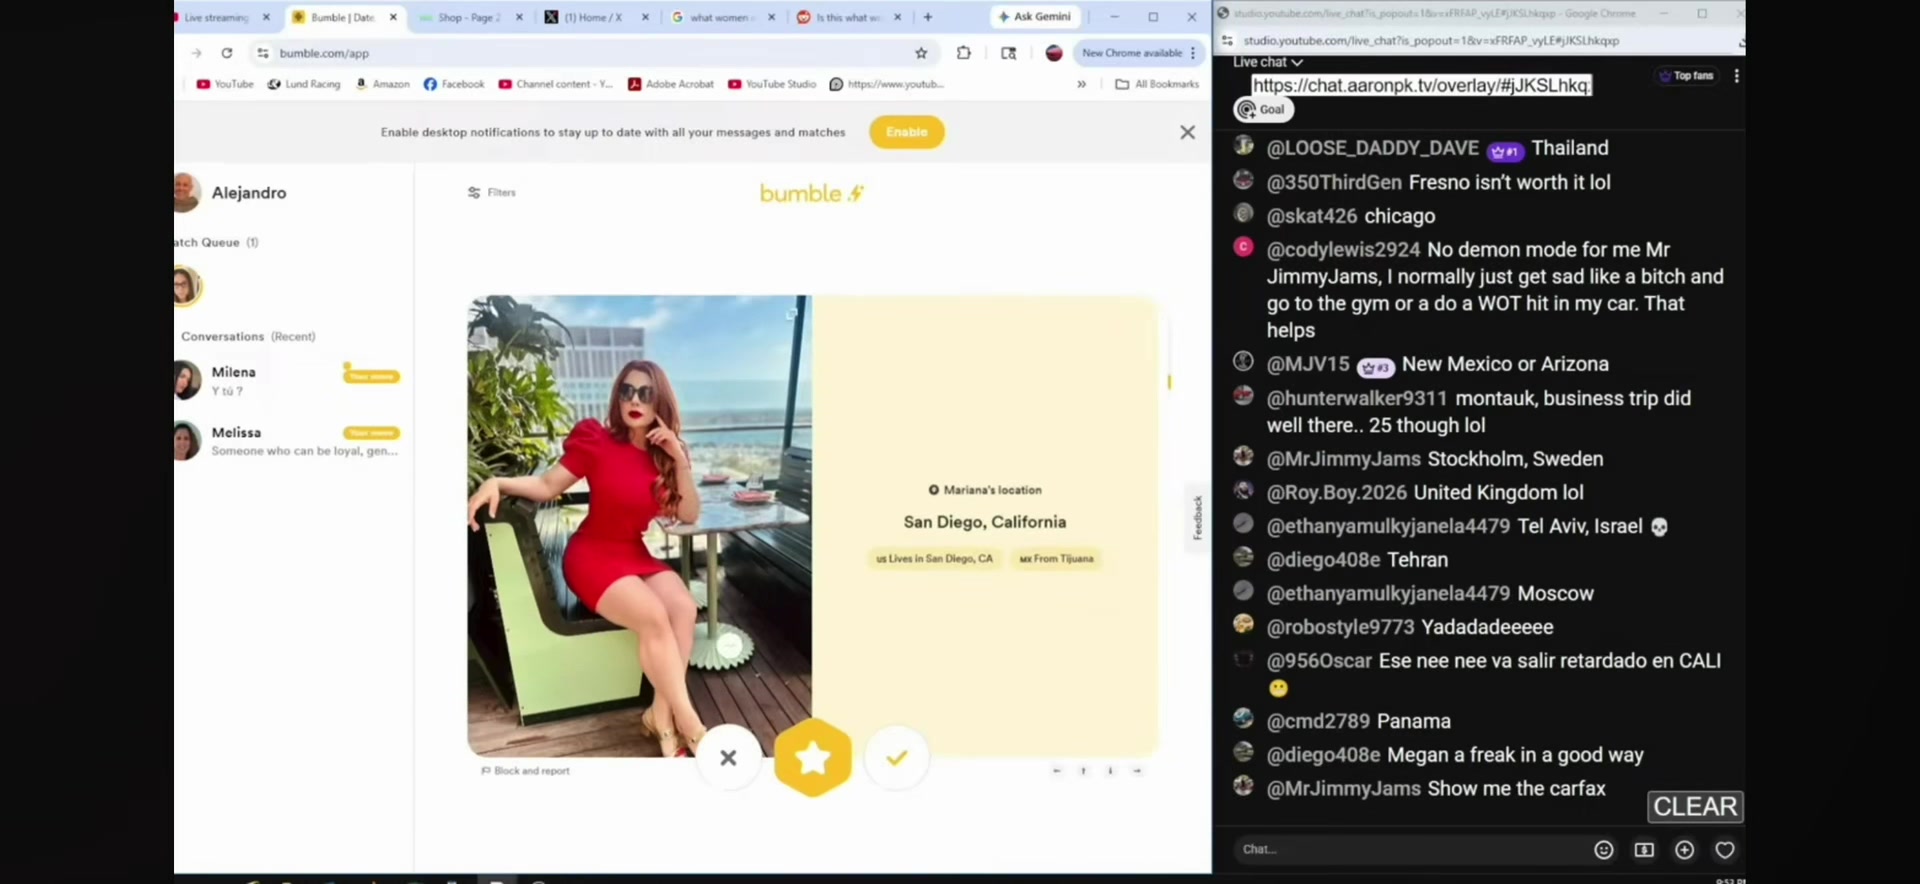The width and height of the screenshot is (1920, 884).
Task: Switch to the Live streaming browser tab
Action: (x=215, y=17)
